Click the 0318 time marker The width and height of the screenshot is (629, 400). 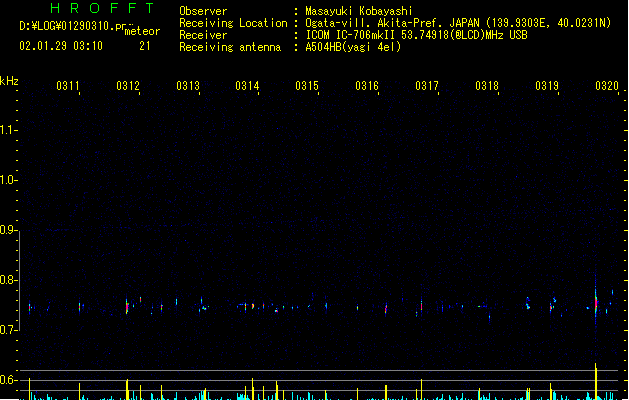(x=487, y=86)
